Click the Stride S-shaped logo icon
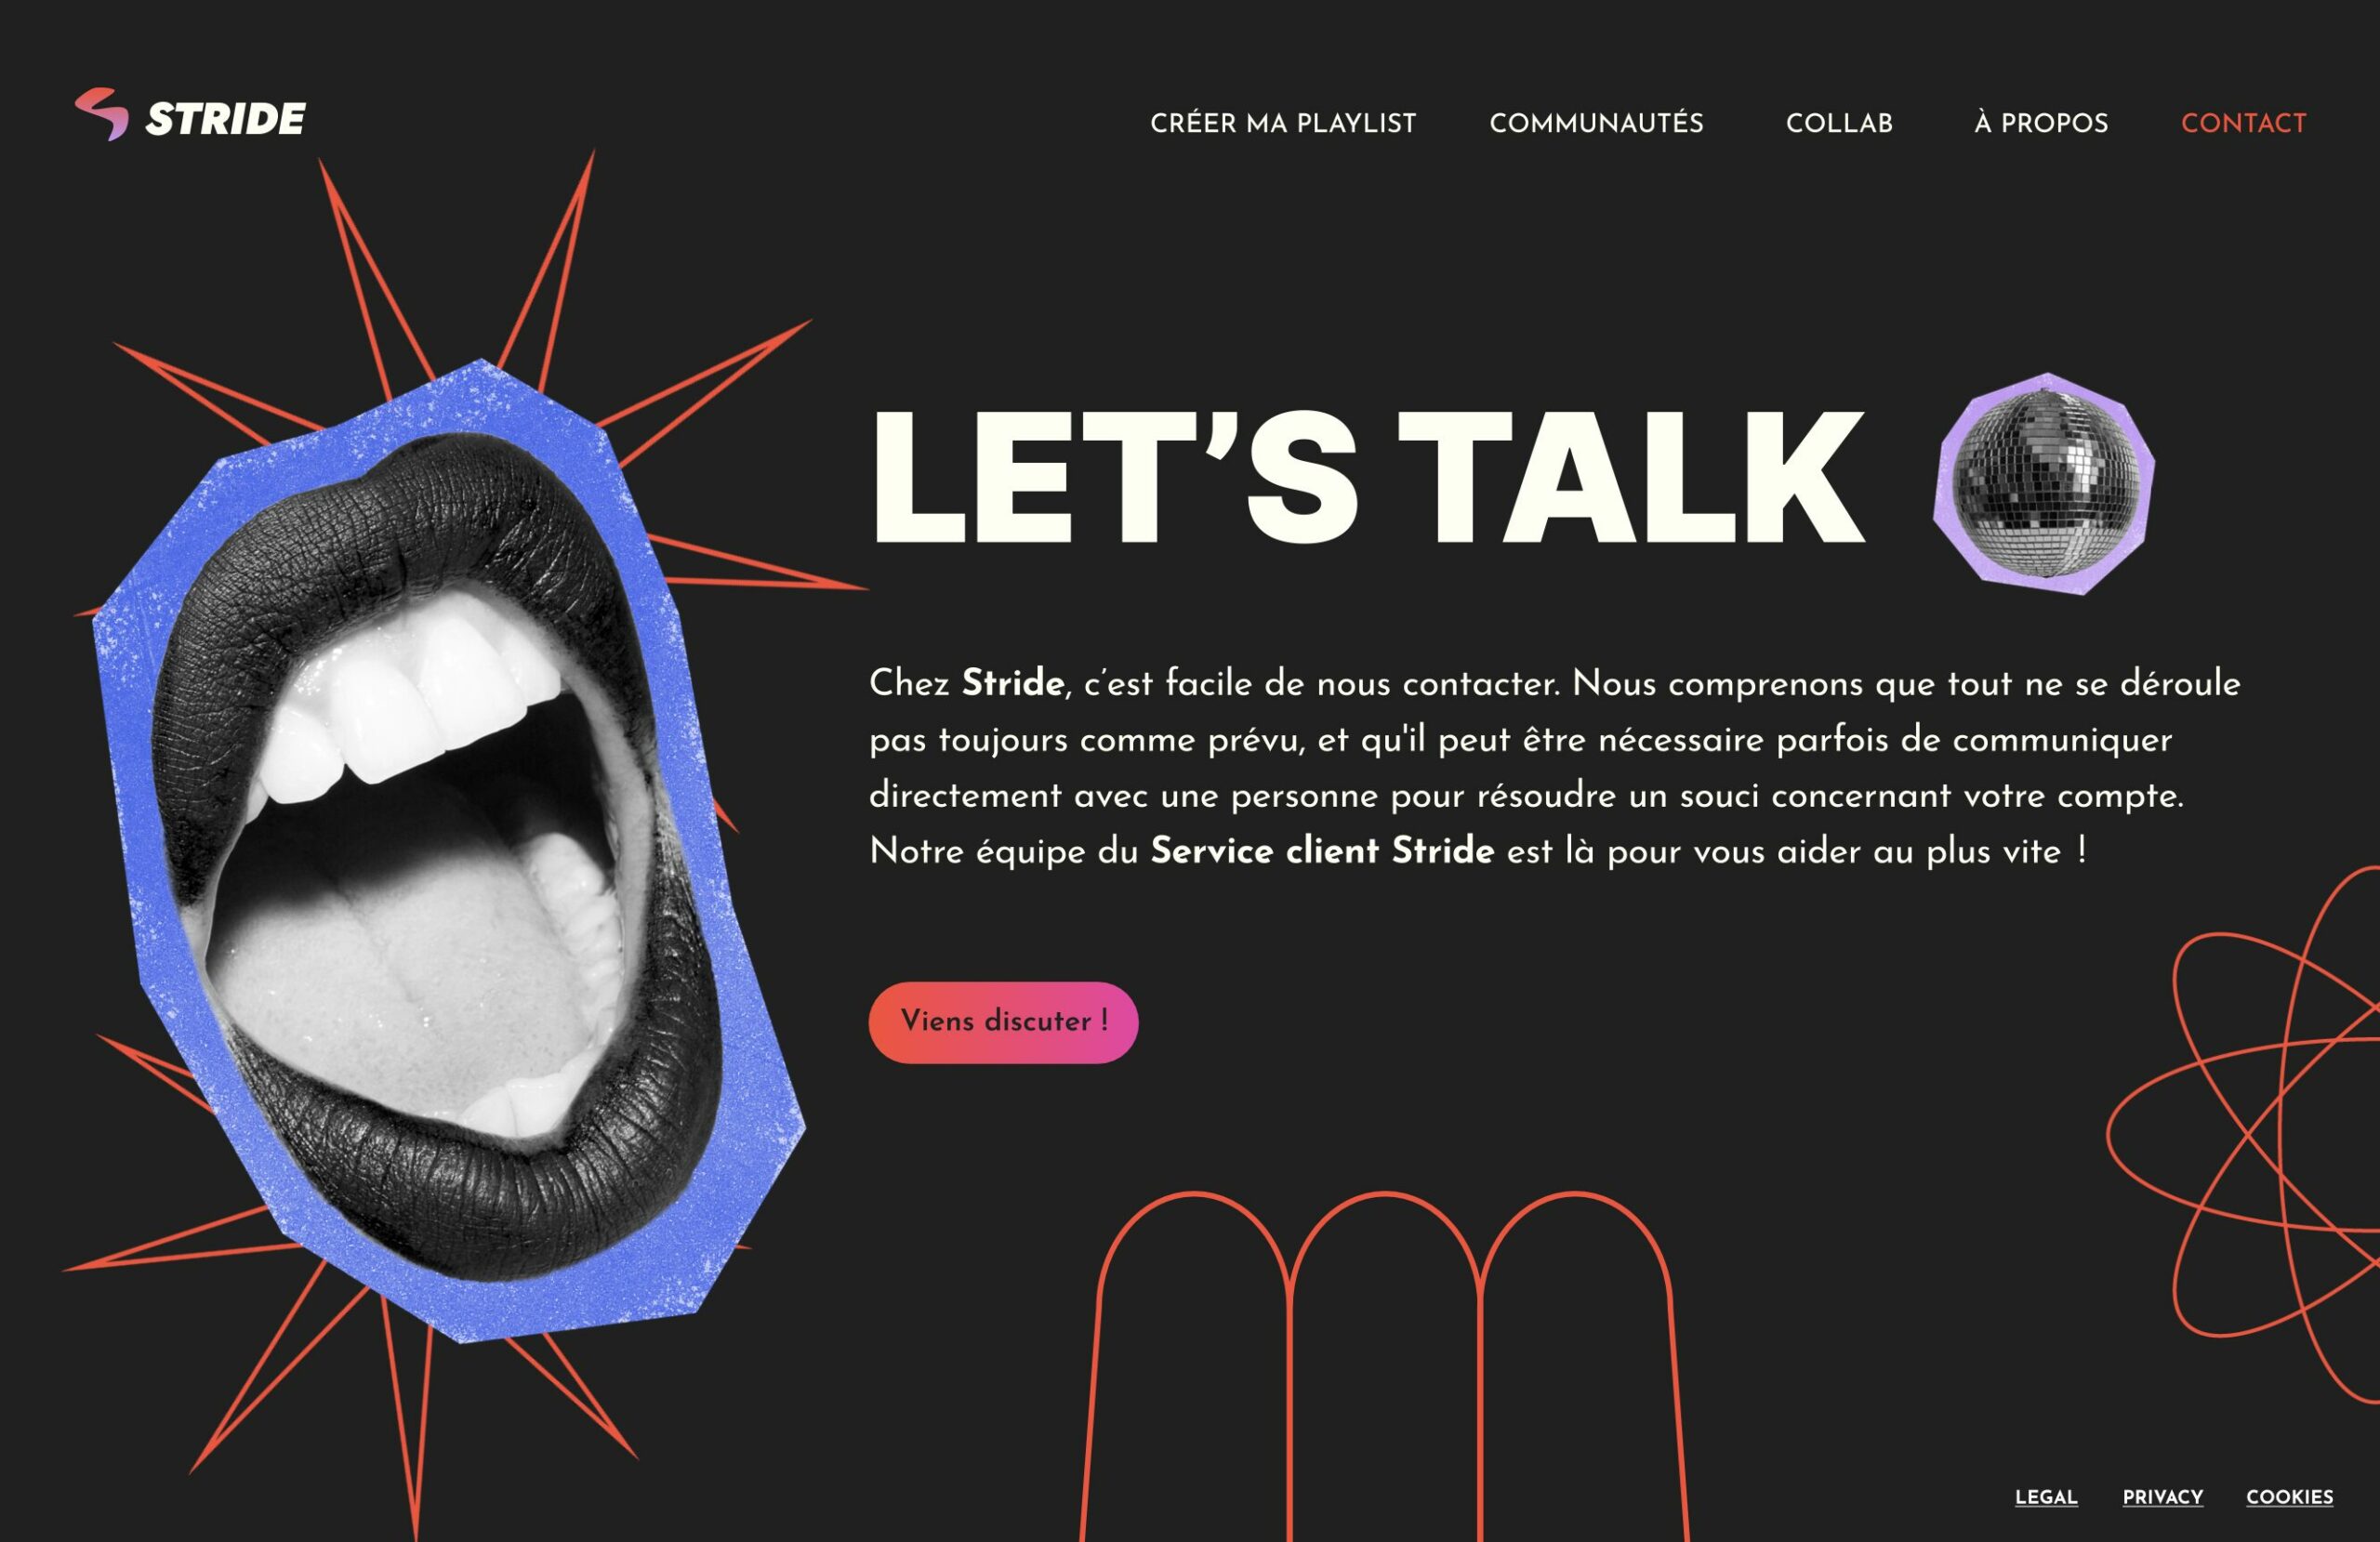The height and width of the screenshot is (1542, 2380). [x=102, y=114]
